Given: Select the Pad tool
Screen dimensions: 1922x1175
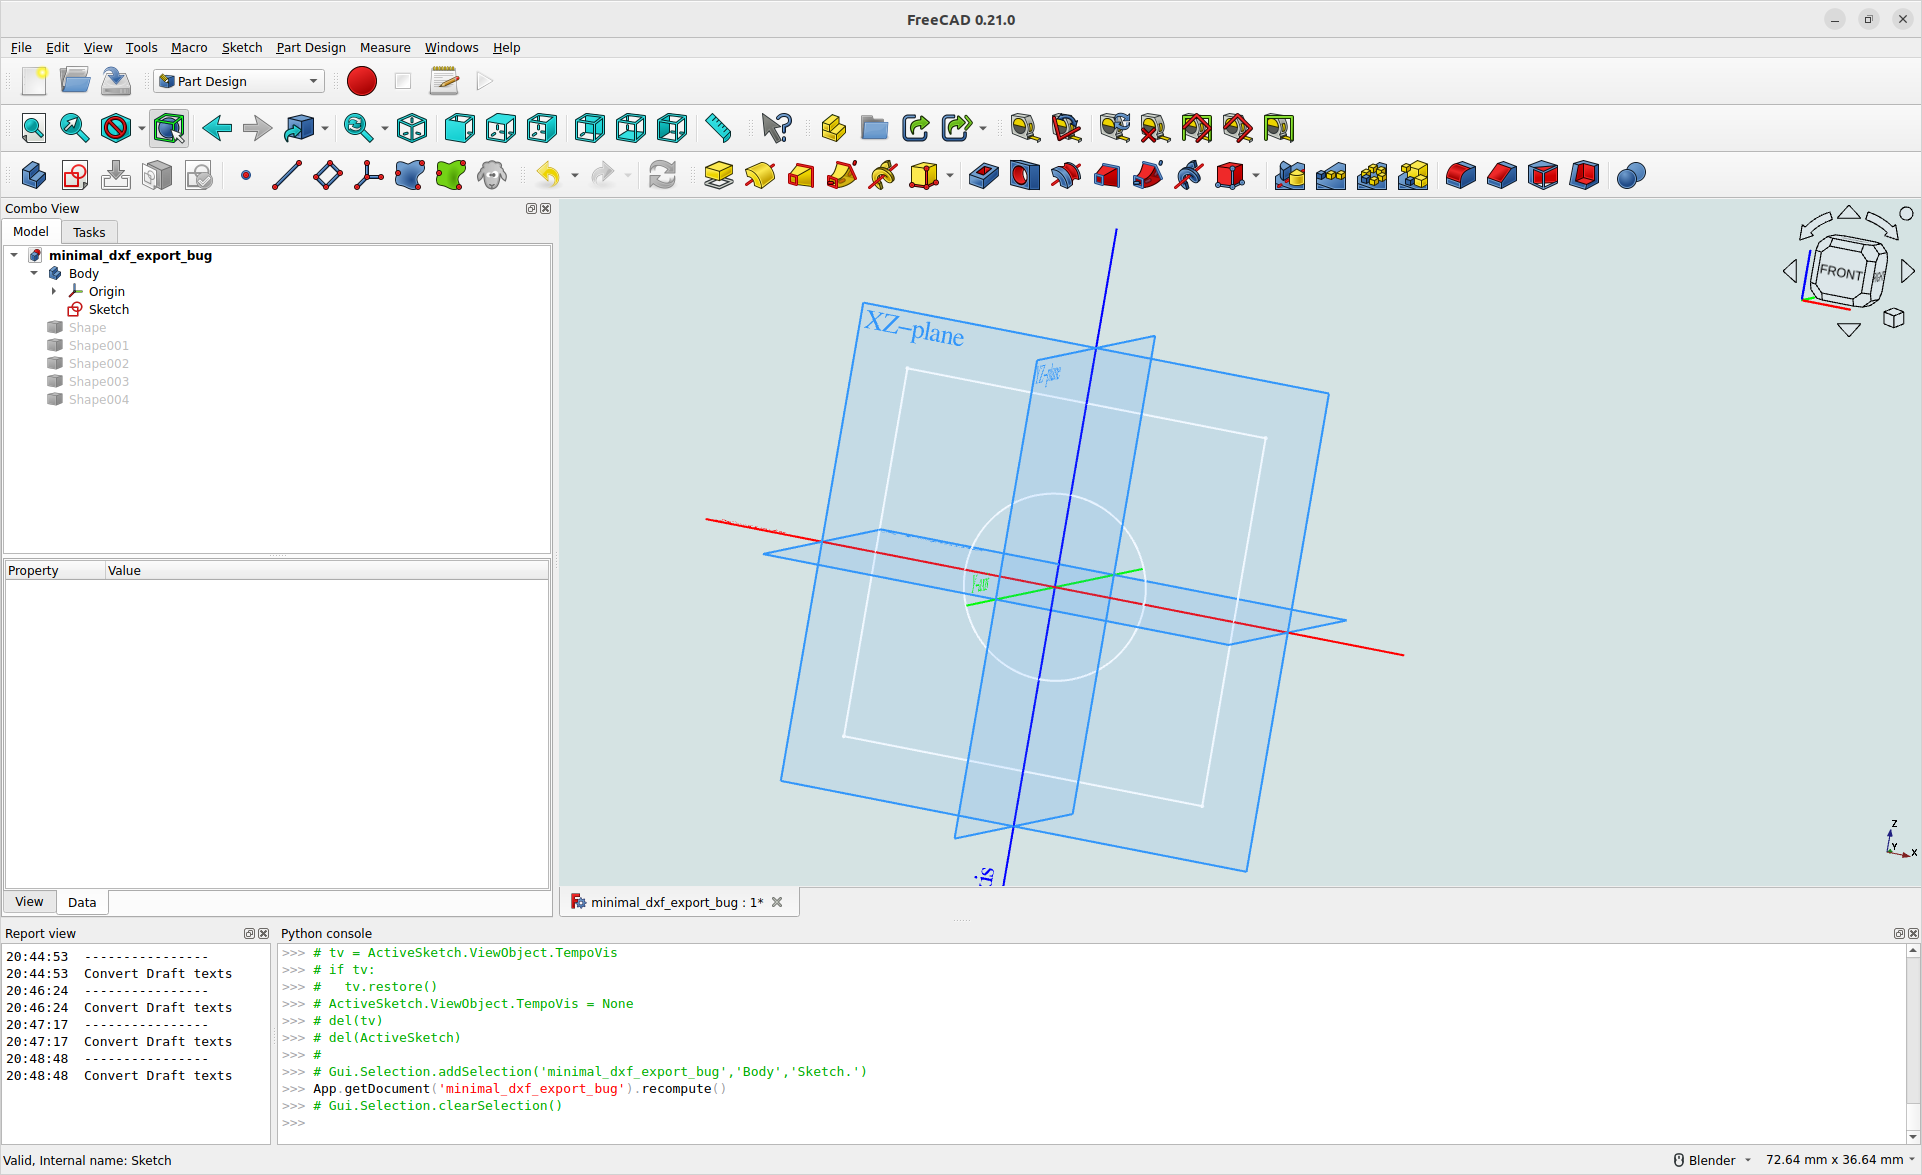Looking at the screenshot, I should point(718,175).
